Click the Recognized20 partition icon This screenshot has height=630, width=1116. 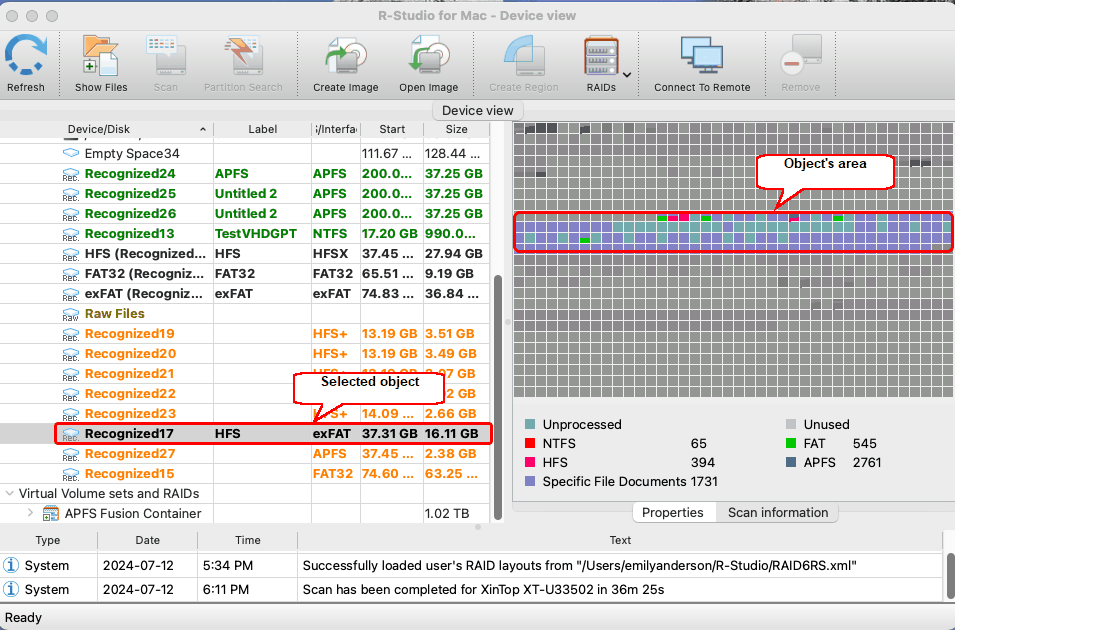point(70,354)
